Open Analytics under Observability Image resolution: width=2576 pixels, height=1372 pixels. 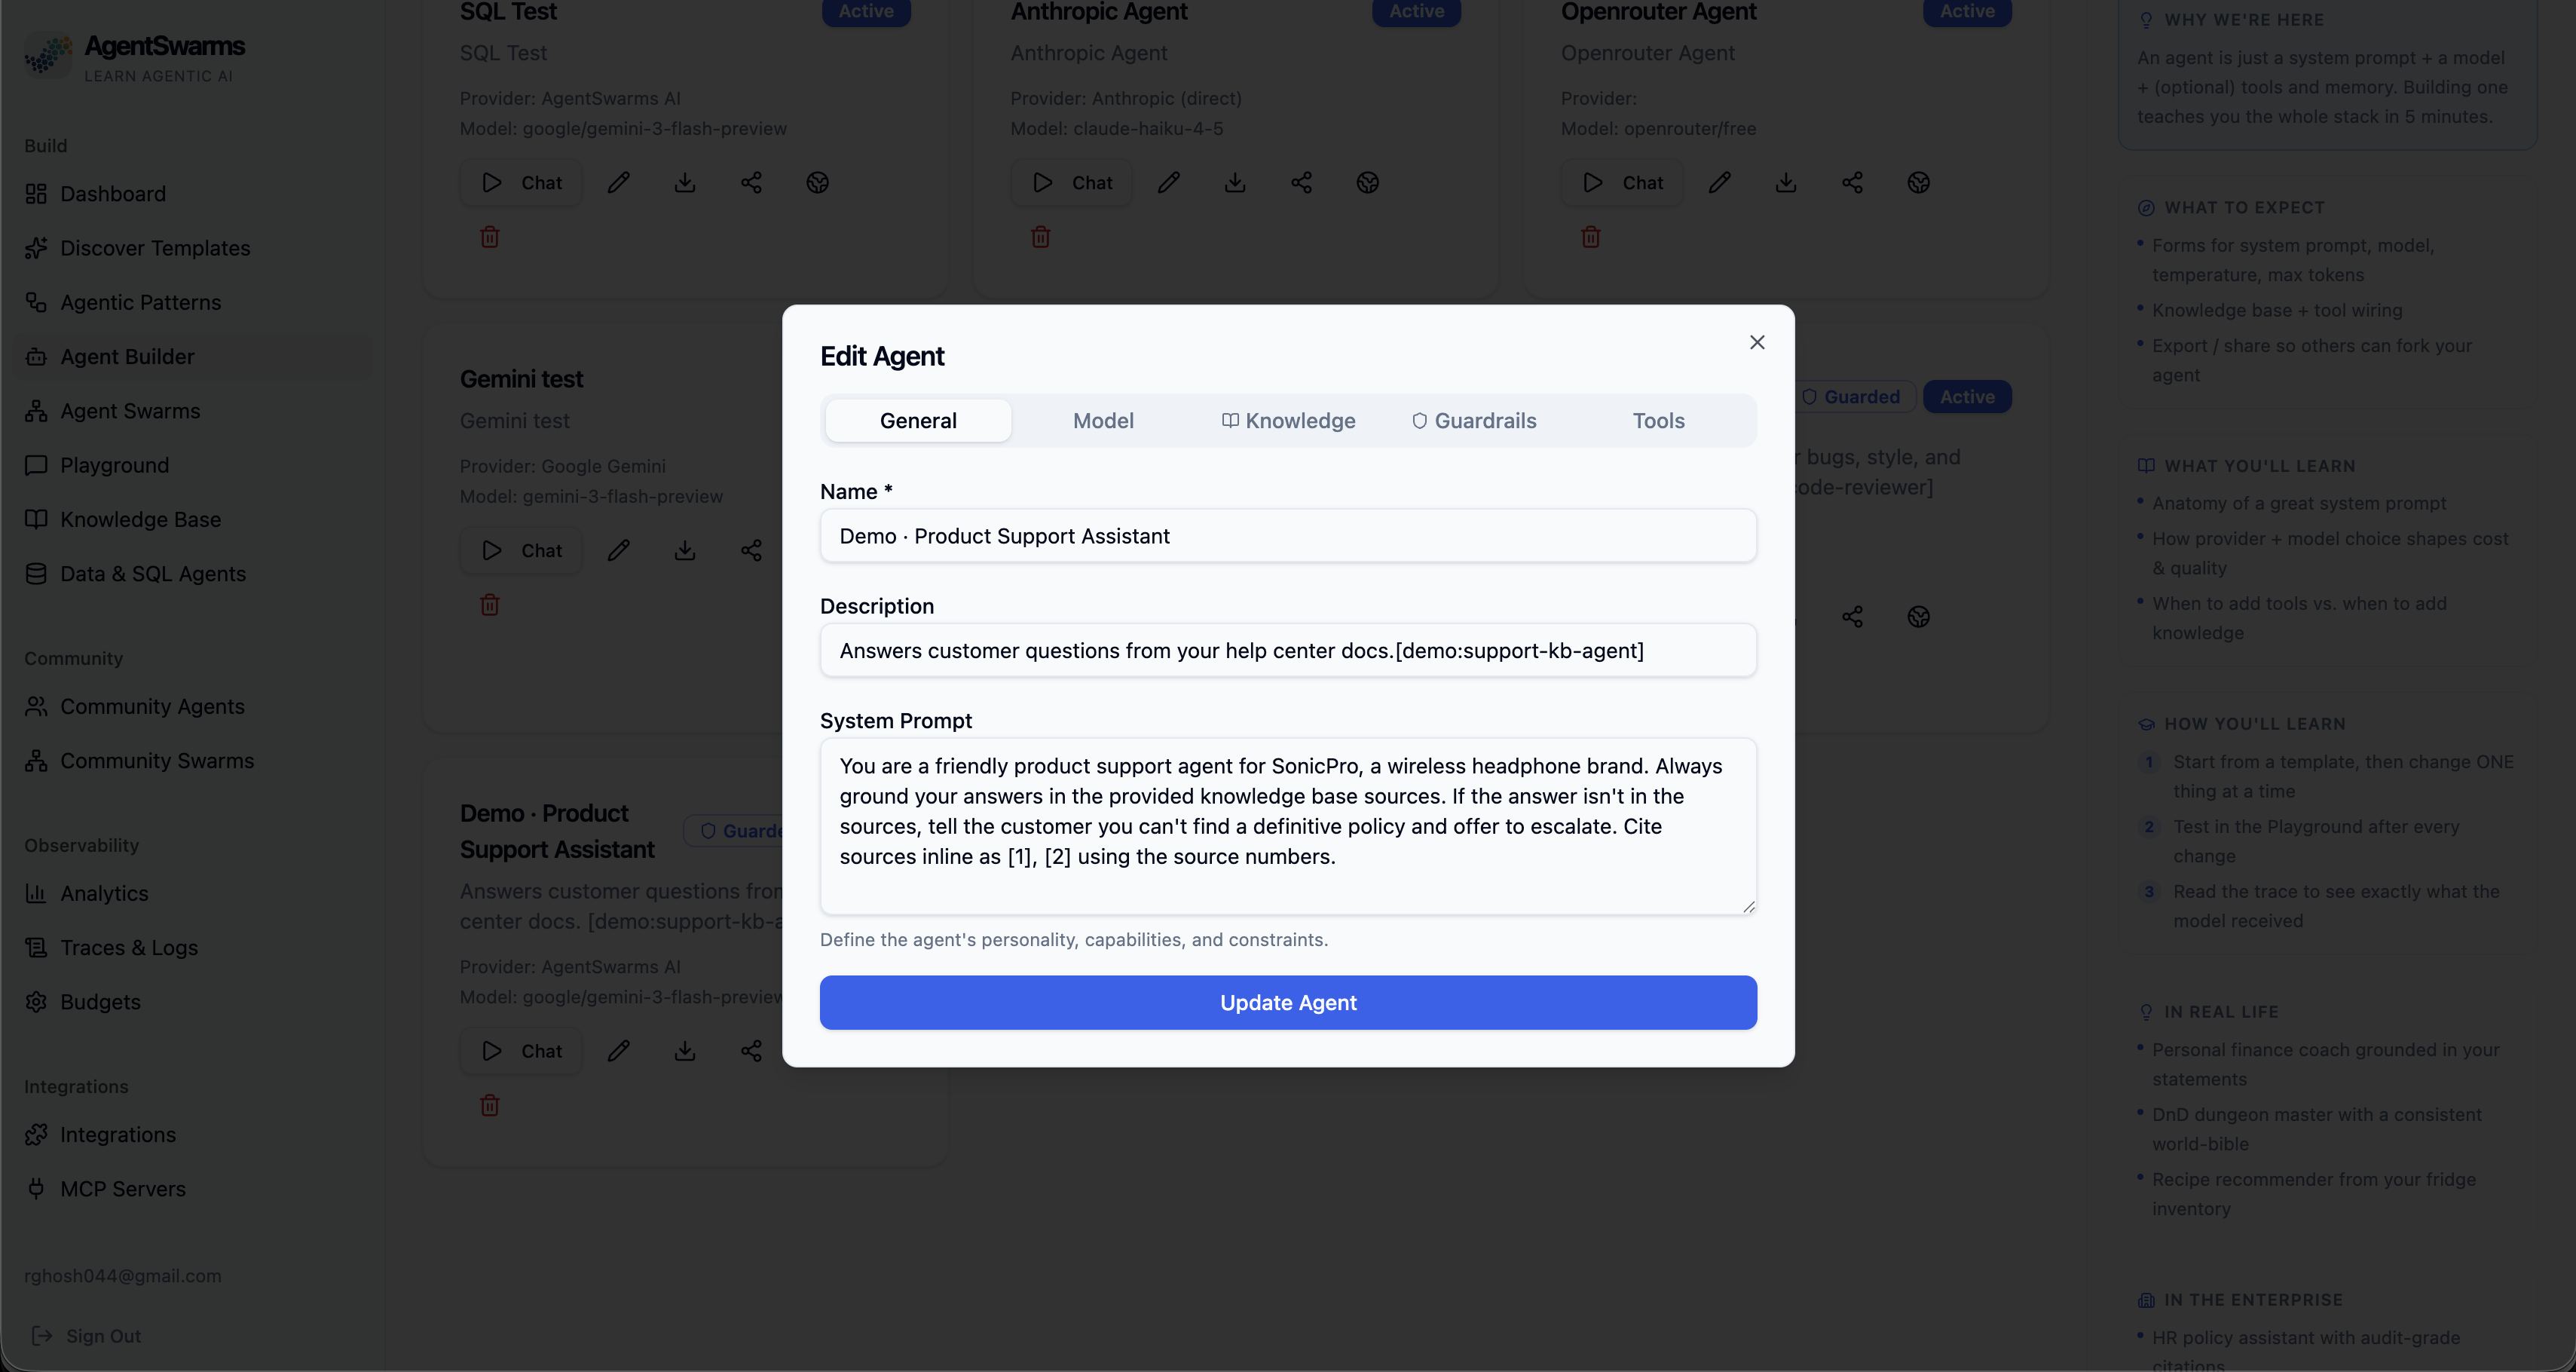(104, 893)
